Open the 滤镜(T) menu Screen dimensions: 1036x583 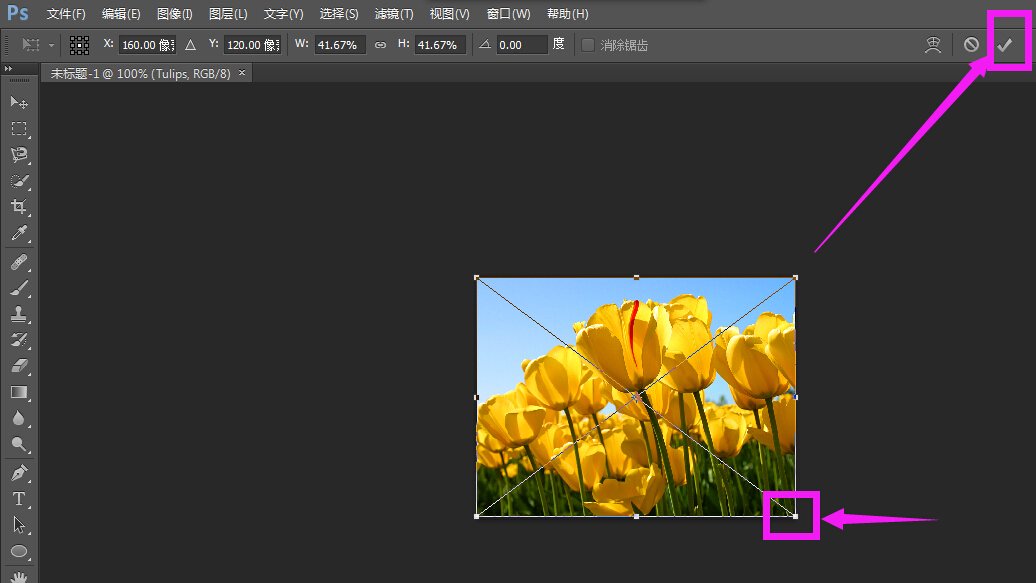[393, 14]
